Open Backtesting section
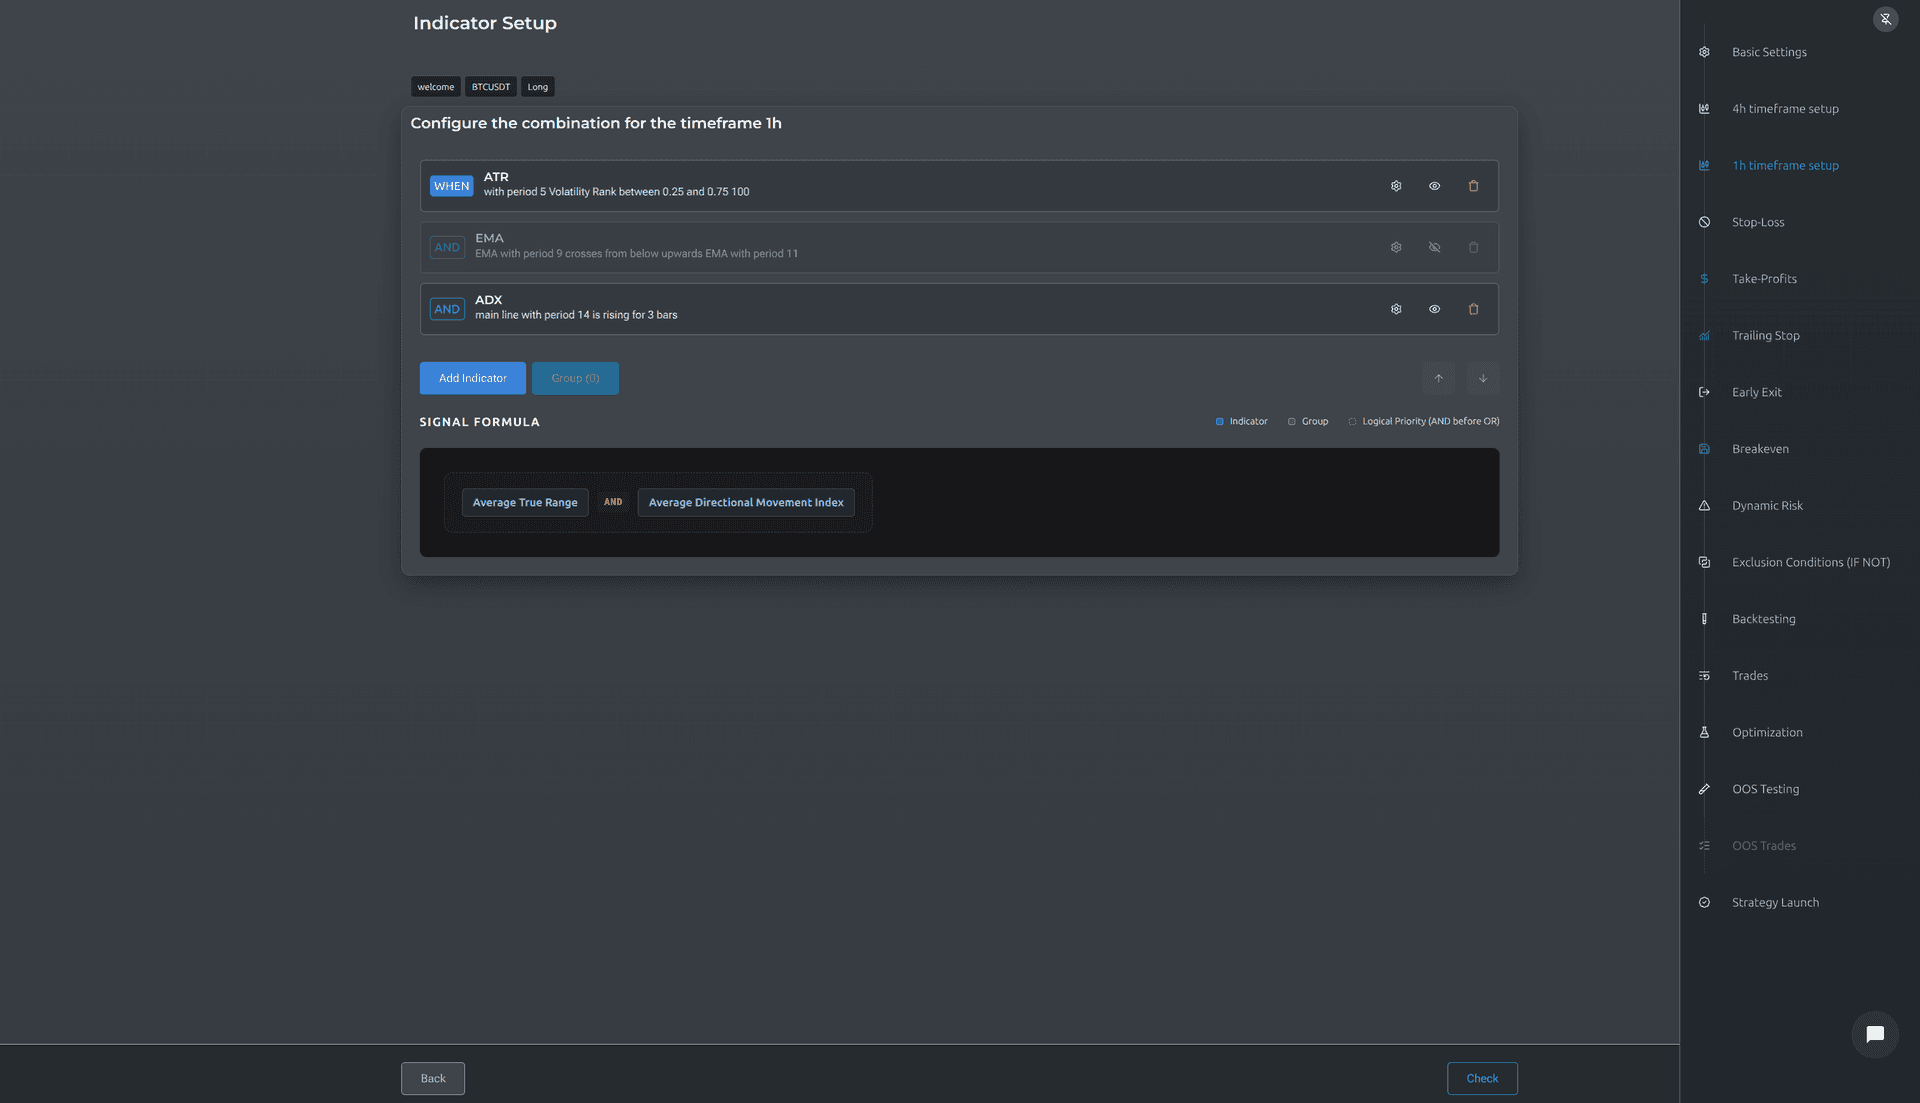This screenshot has height=1103, width=1920. pyautogui.click(x=1763, y=619)
